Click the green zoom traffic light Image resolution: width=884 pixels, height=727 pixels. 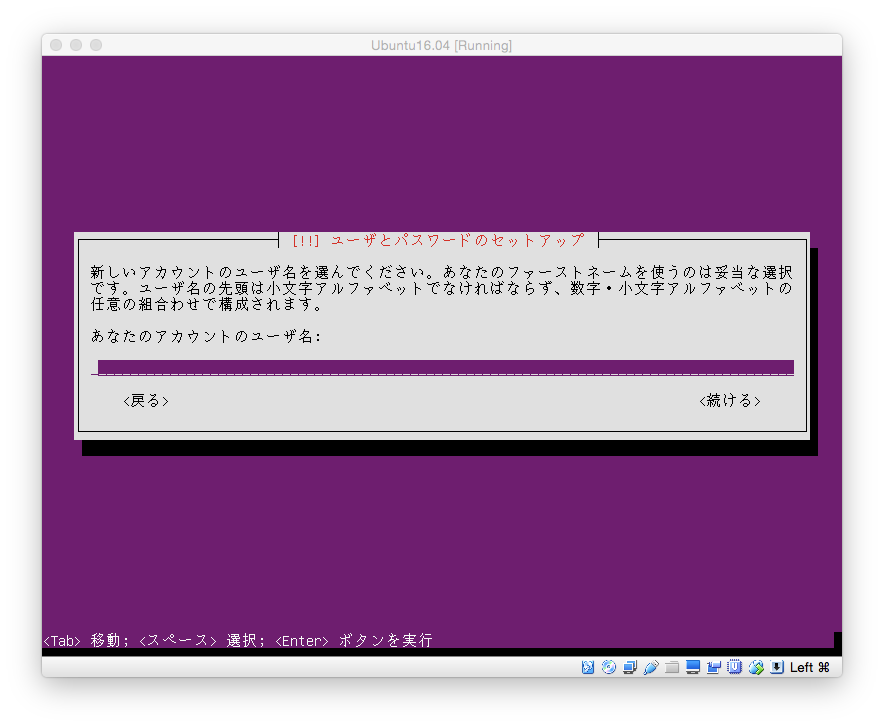tap(95, 45)
